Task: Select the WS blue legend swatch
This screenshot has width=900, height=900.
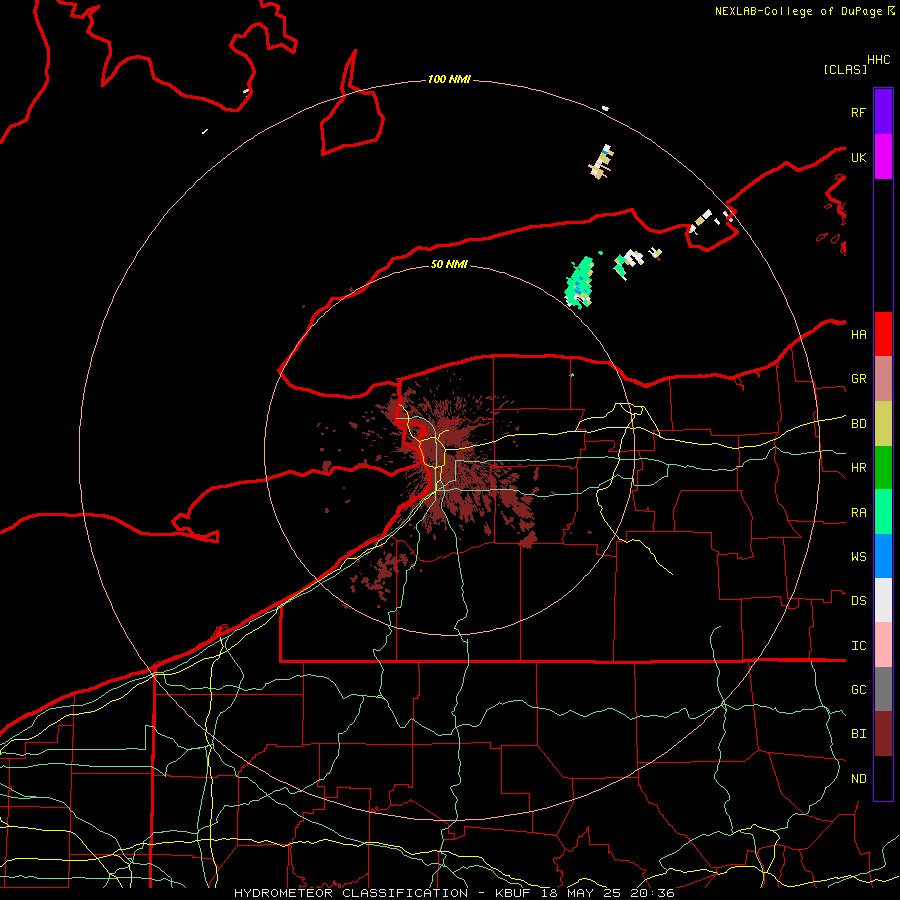Action: [x=883, y=556]
